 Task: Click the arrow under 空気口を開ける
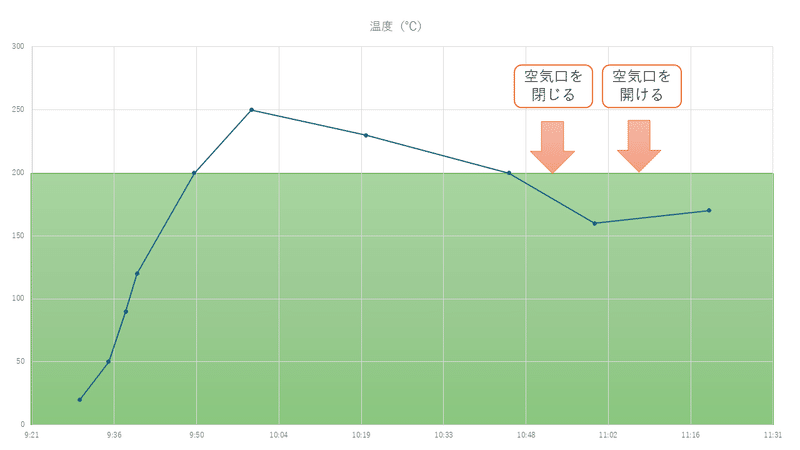click(x=639, y=146)
